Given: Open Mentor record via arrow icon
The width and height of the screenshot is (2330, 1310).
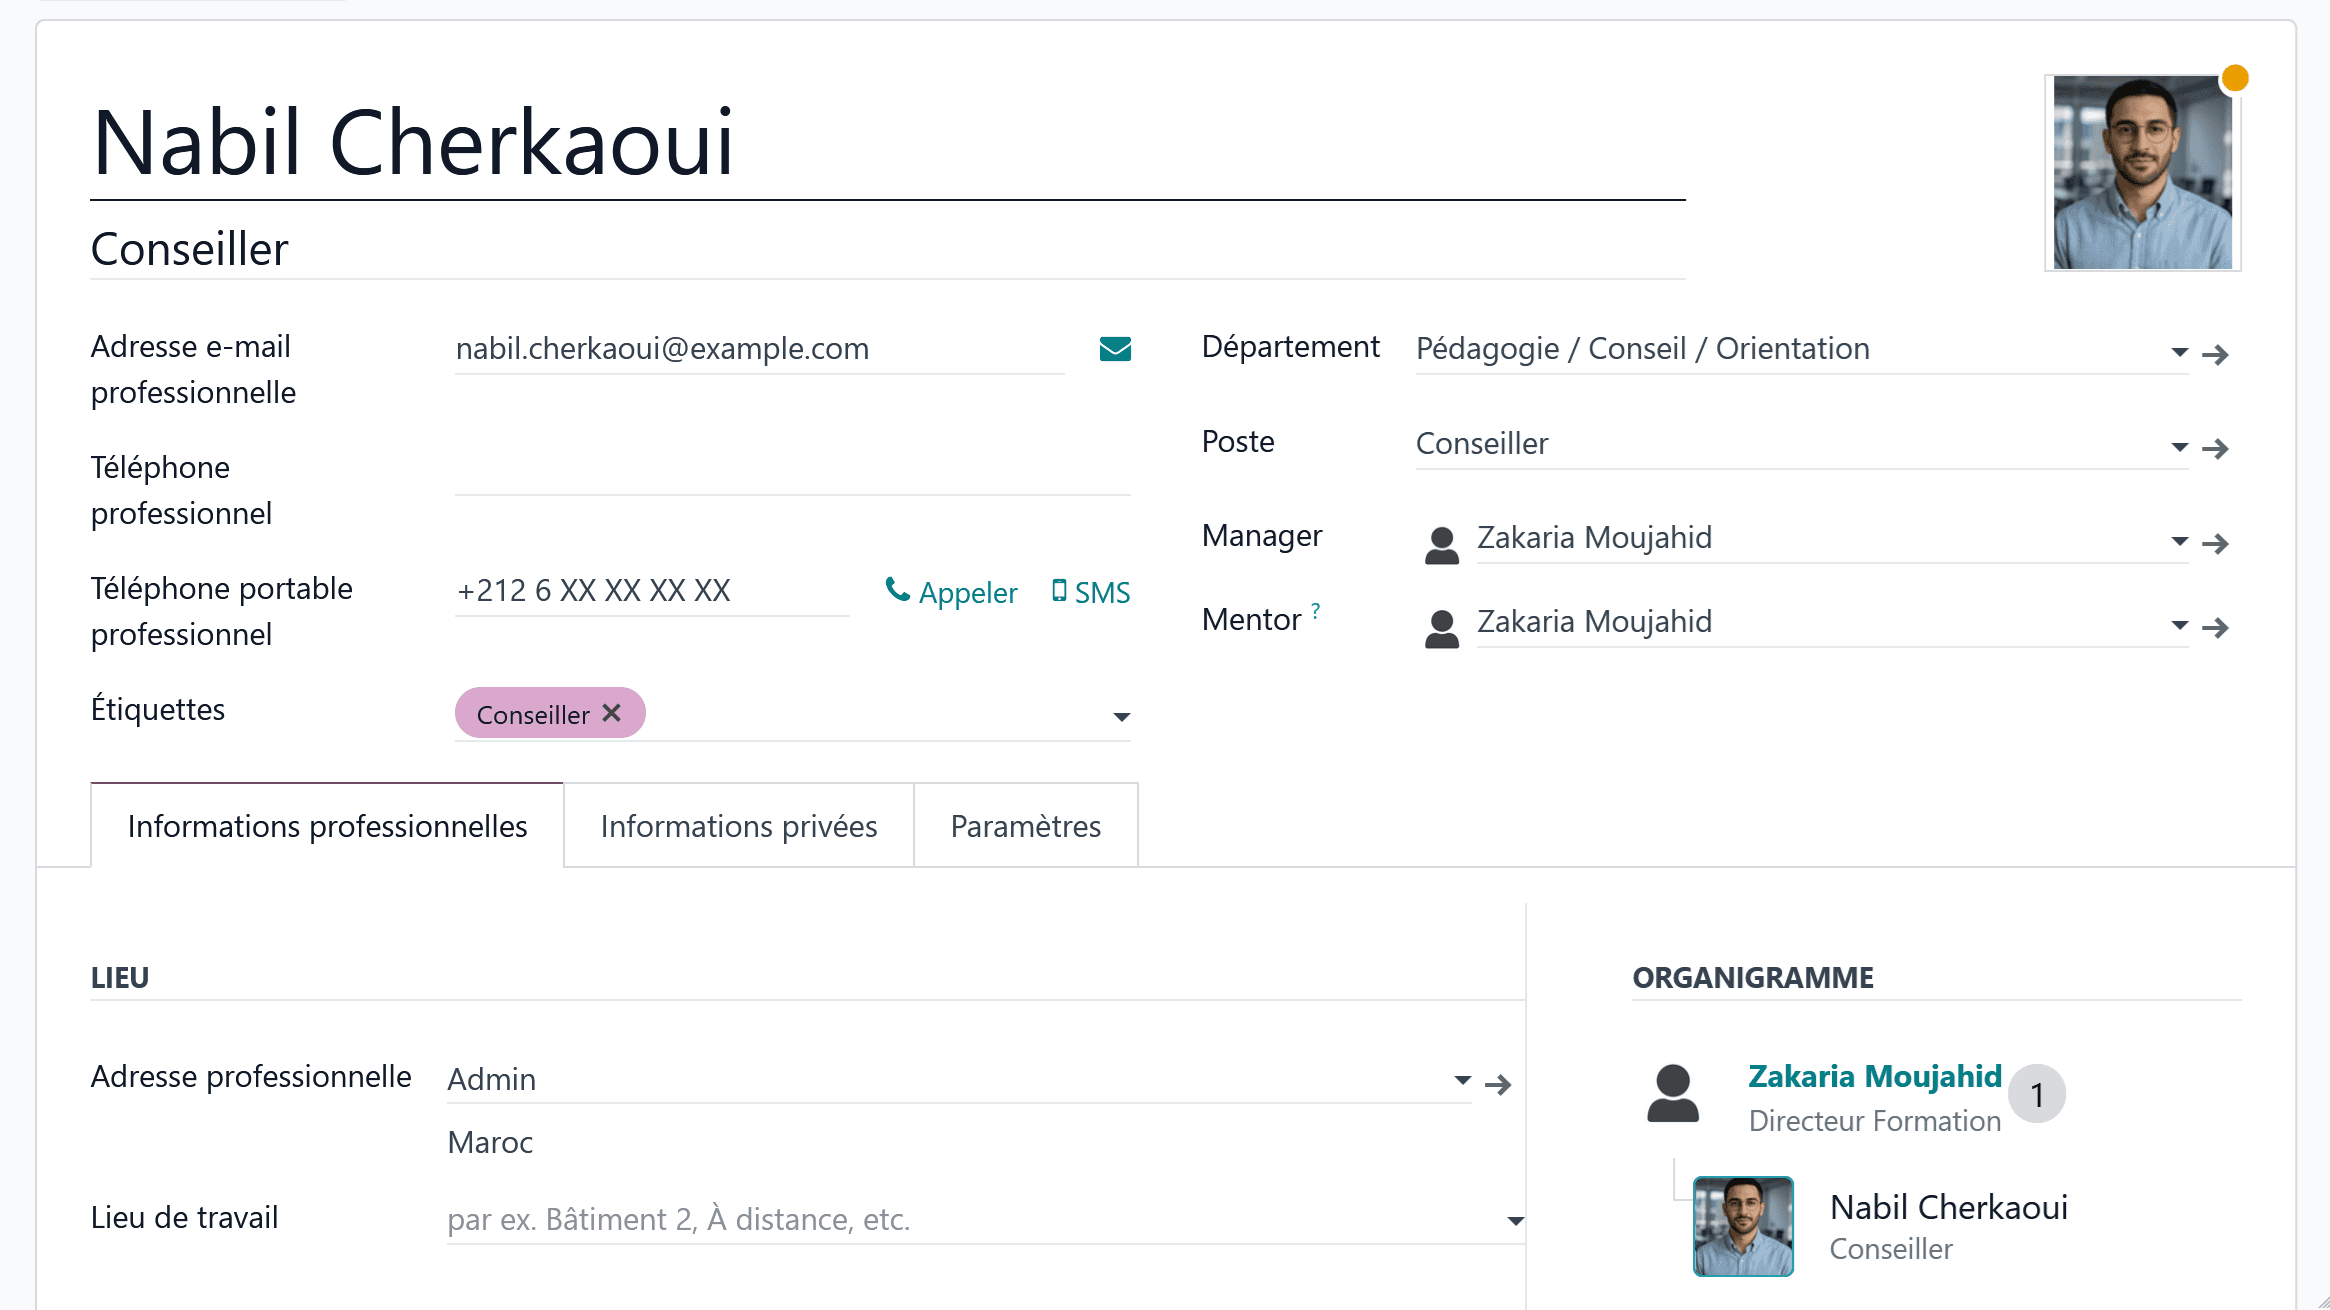Looking at the screenshot, I should tap(2215, 627).
